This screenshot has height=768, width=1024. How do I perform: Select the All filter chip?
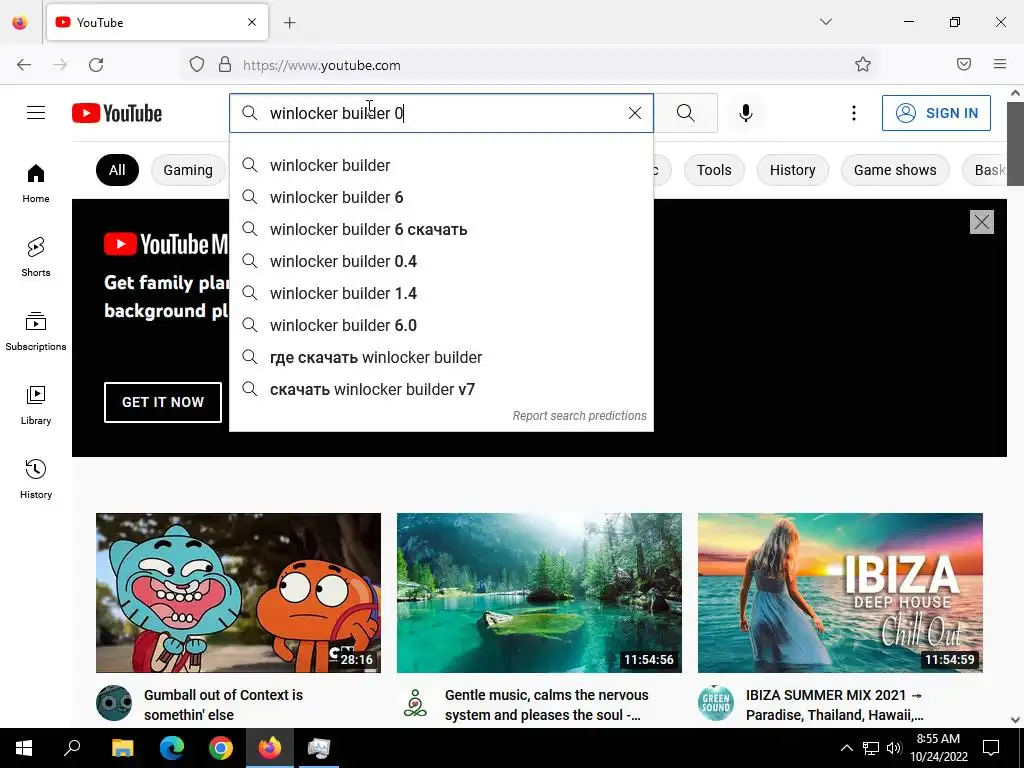tap(117, 170)
